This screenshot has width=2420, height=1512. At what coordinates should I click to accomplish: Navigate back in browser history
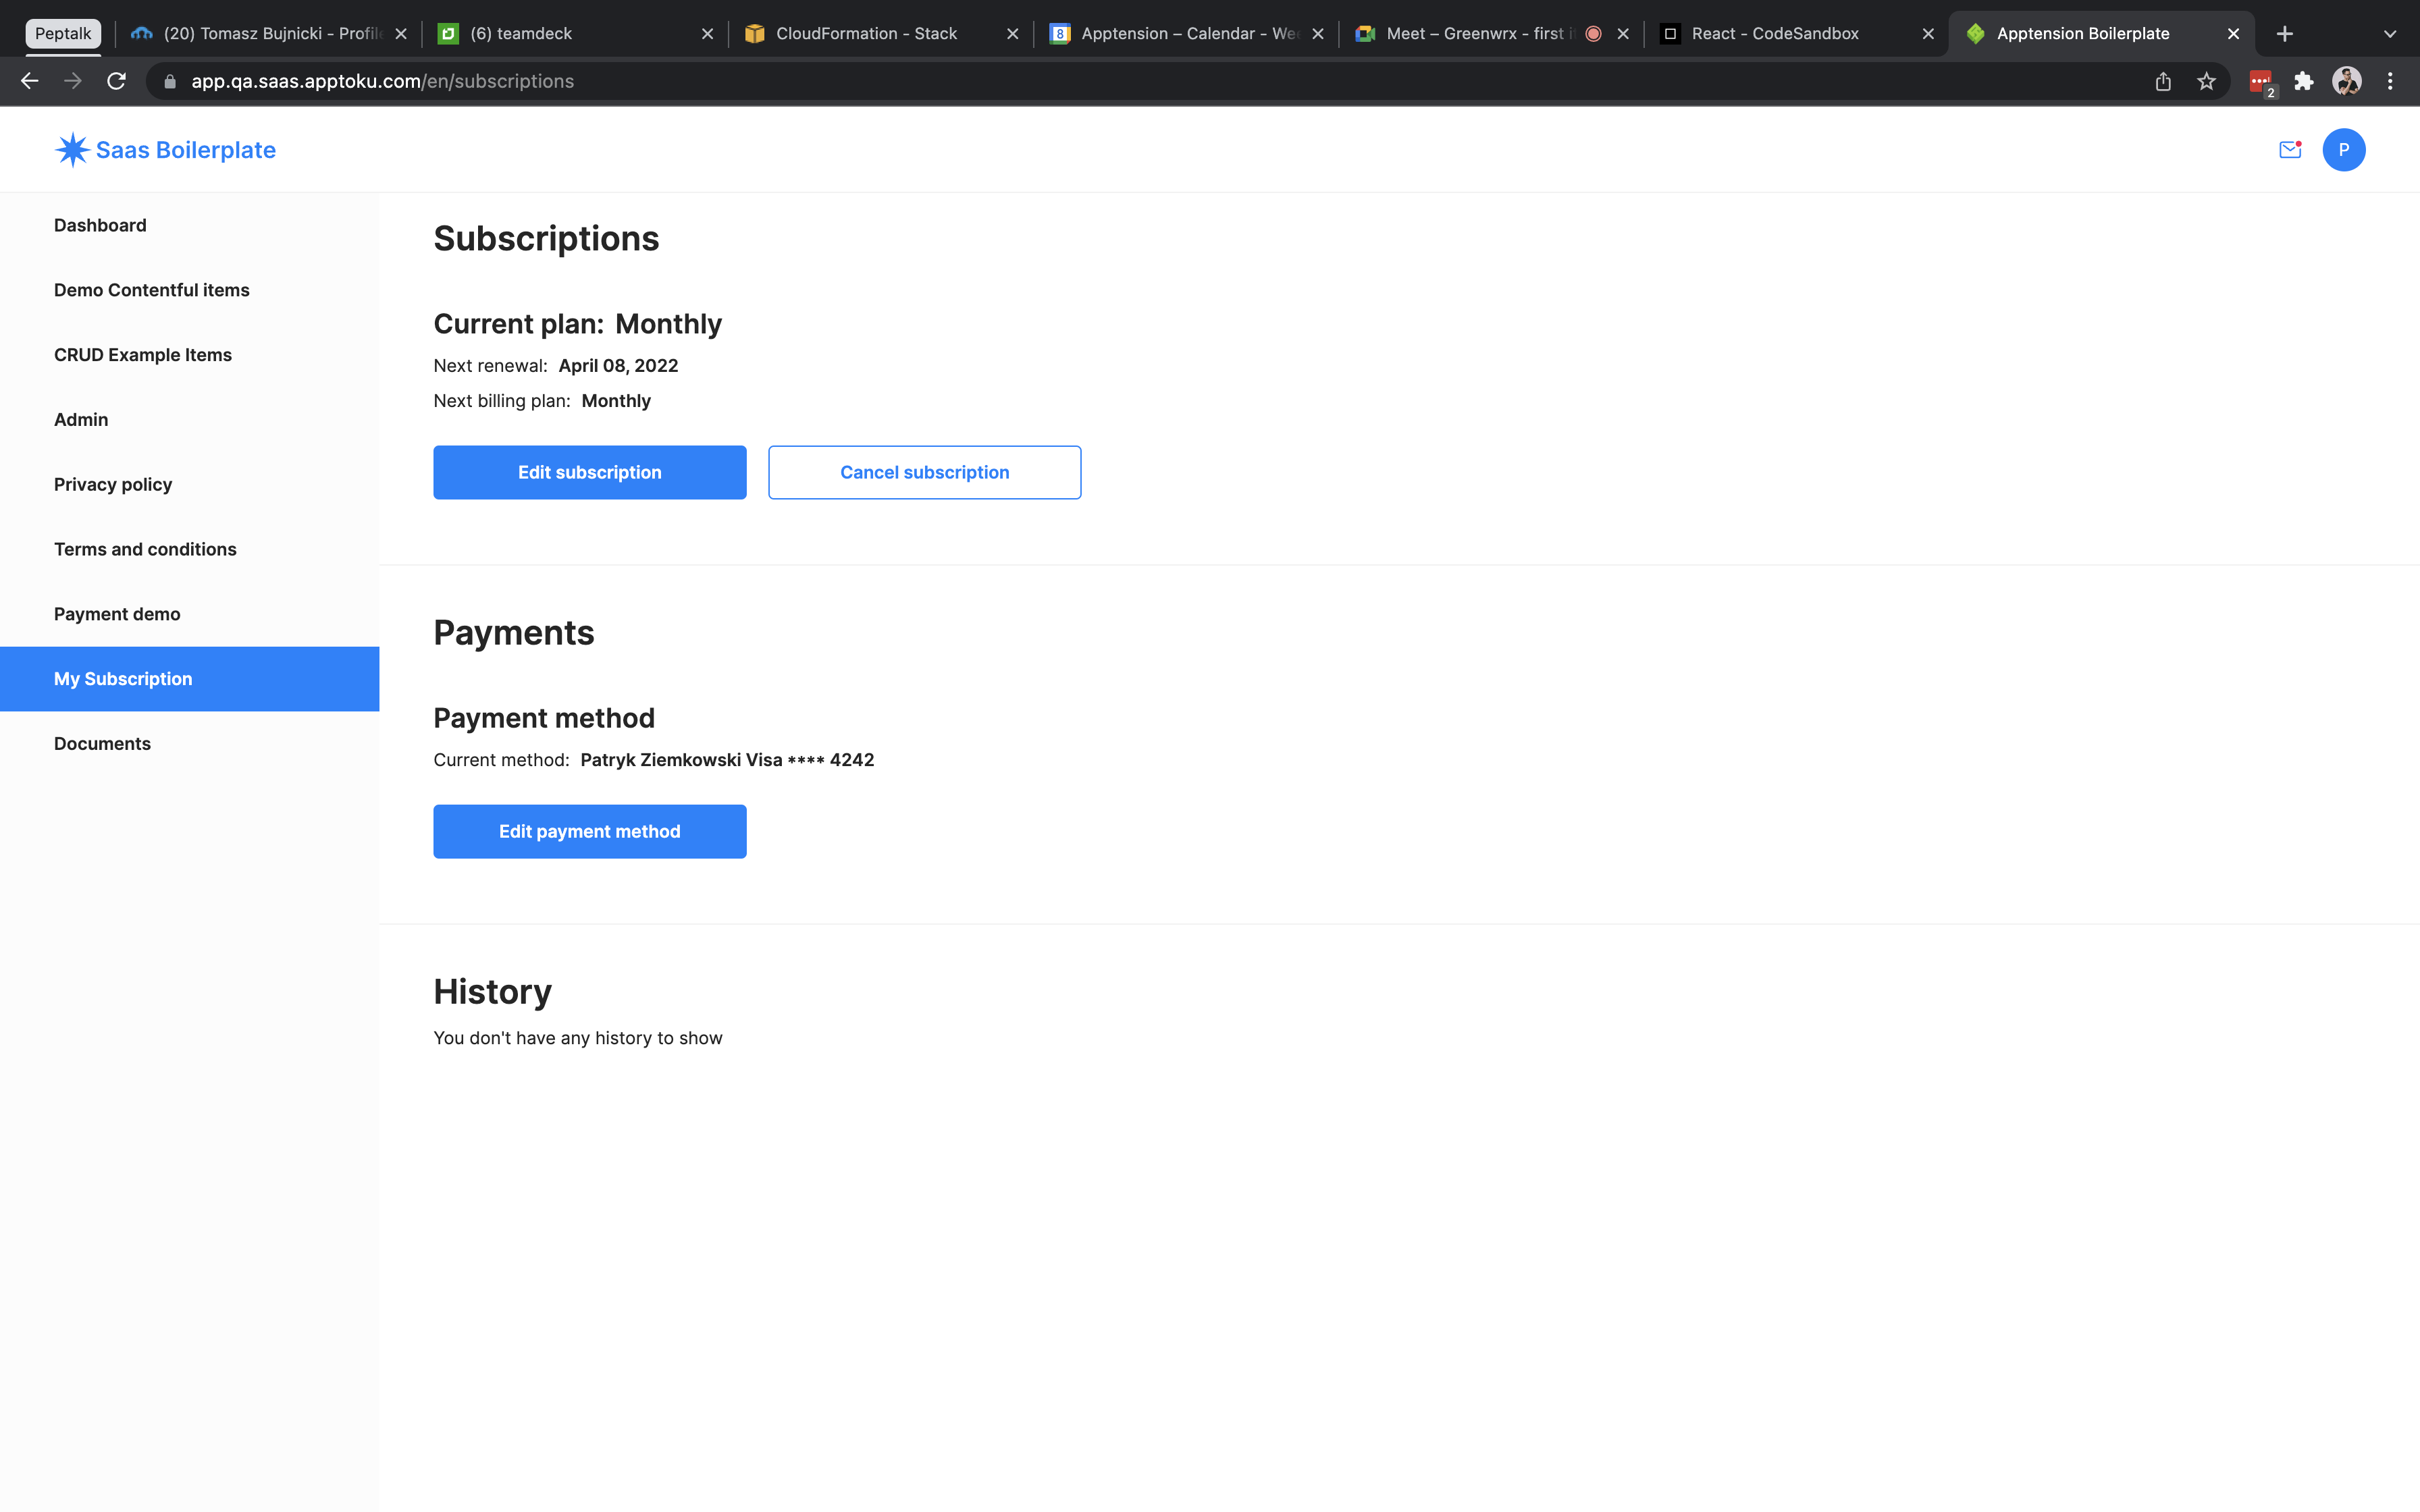(x=29, y=81)
